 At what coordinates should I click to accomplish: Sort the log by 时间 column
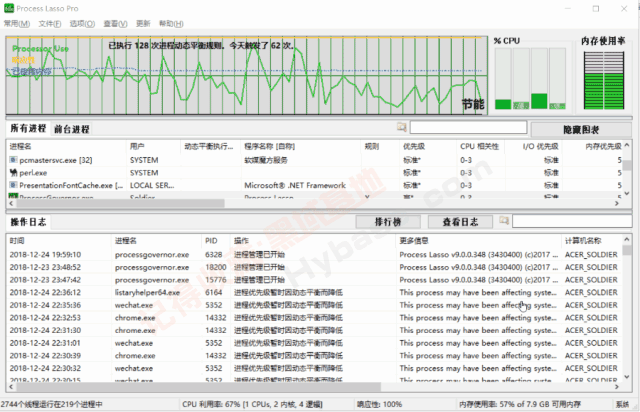pos(59,241)
